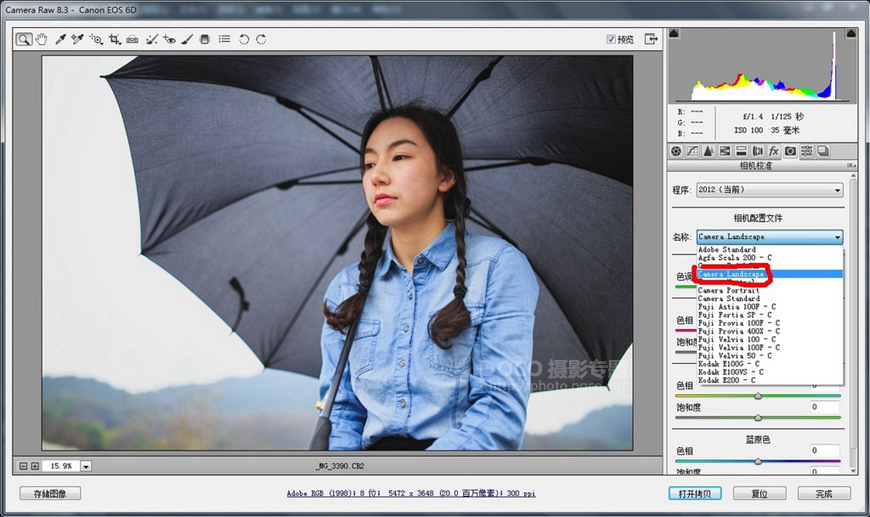Click the green primary 饱和度 saturation slider
870x517 pixels.
(x=758, y=418)
